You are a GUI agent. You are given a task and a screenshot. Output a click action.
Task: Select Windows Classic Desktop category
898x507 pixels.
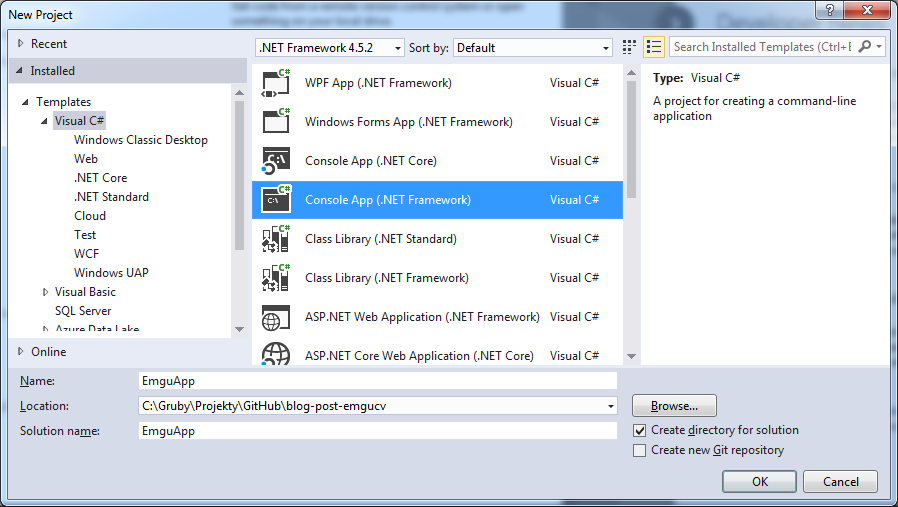(141, 140)
